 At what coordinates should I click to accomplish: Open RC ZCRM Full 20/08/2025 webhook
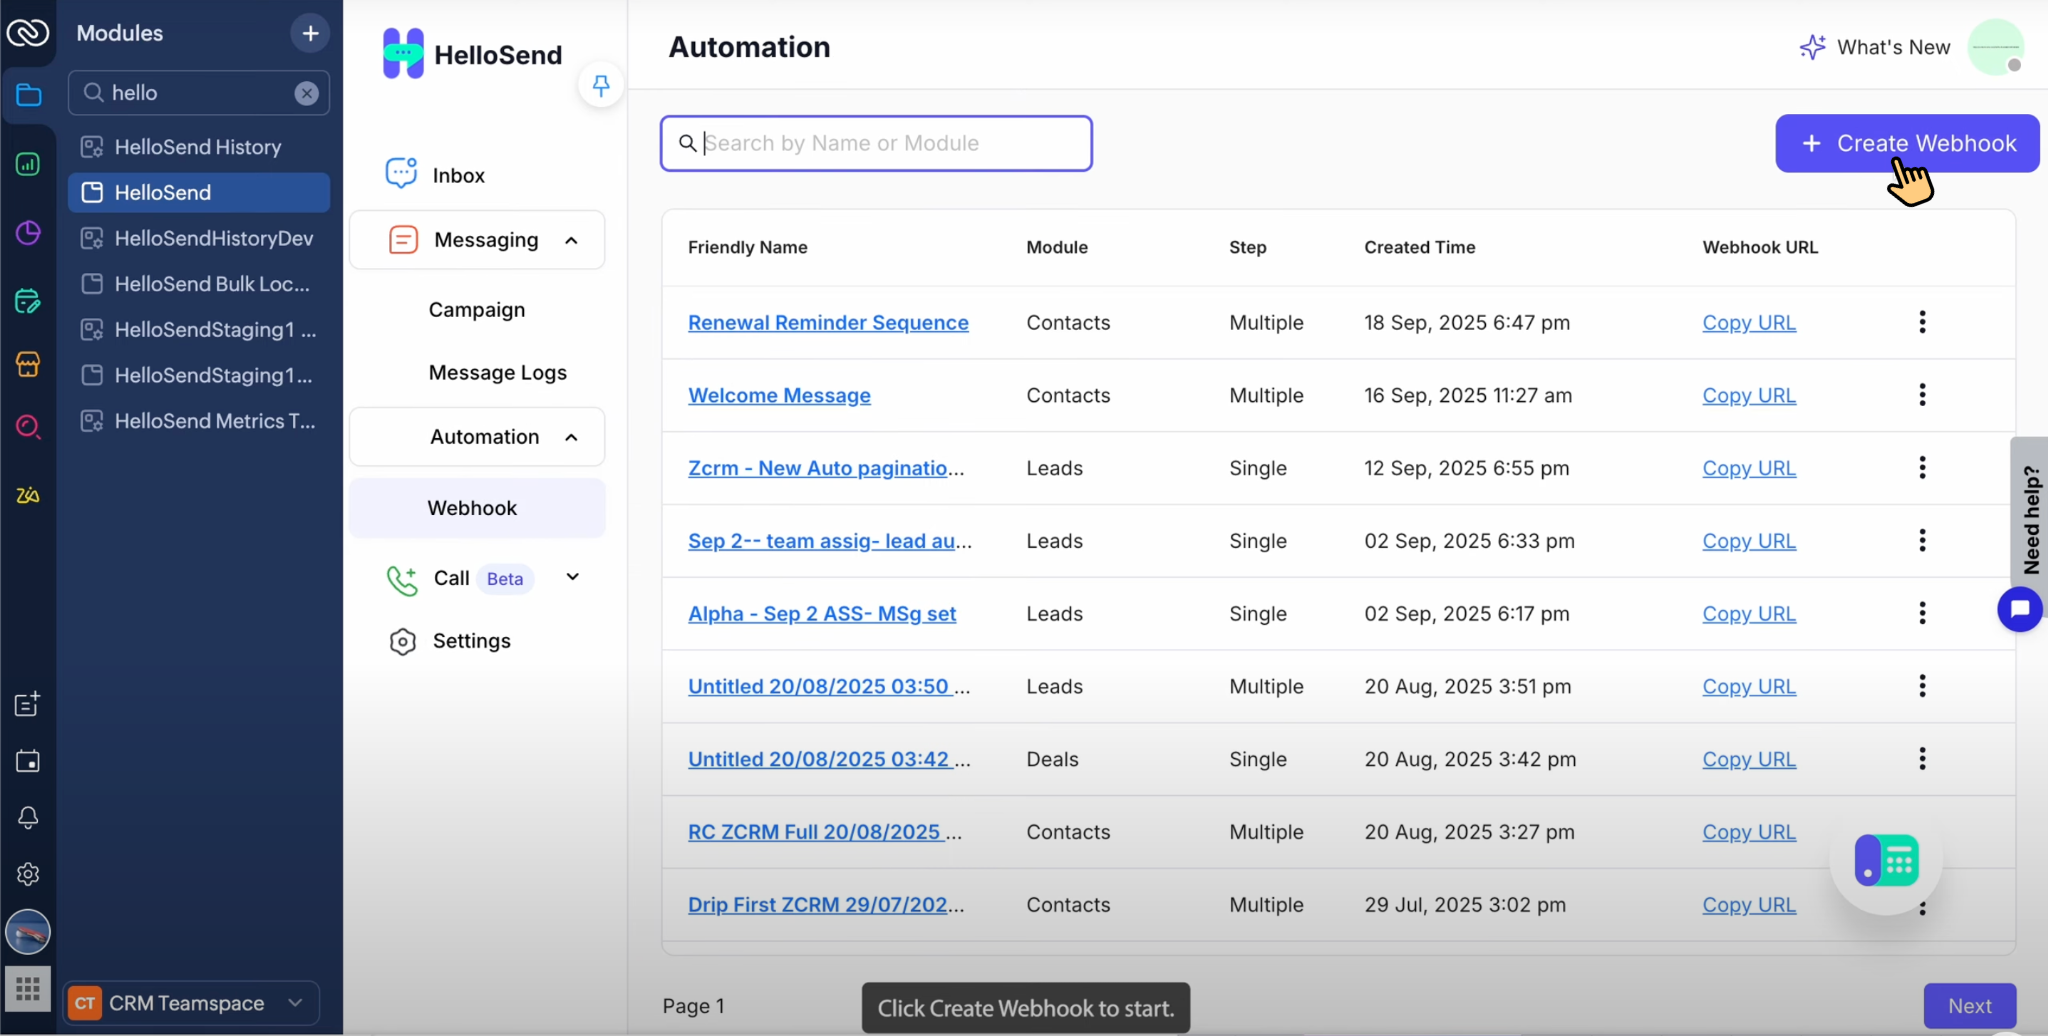pos(825,832)
